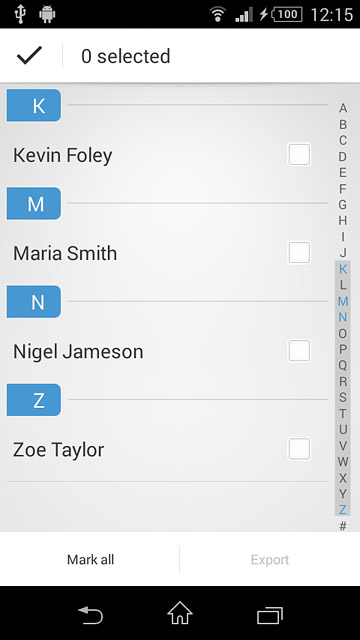Image resolution: width=360 pixels, height=640 pixels.
Task: Select letter M in side index
Action: [343, 301]
